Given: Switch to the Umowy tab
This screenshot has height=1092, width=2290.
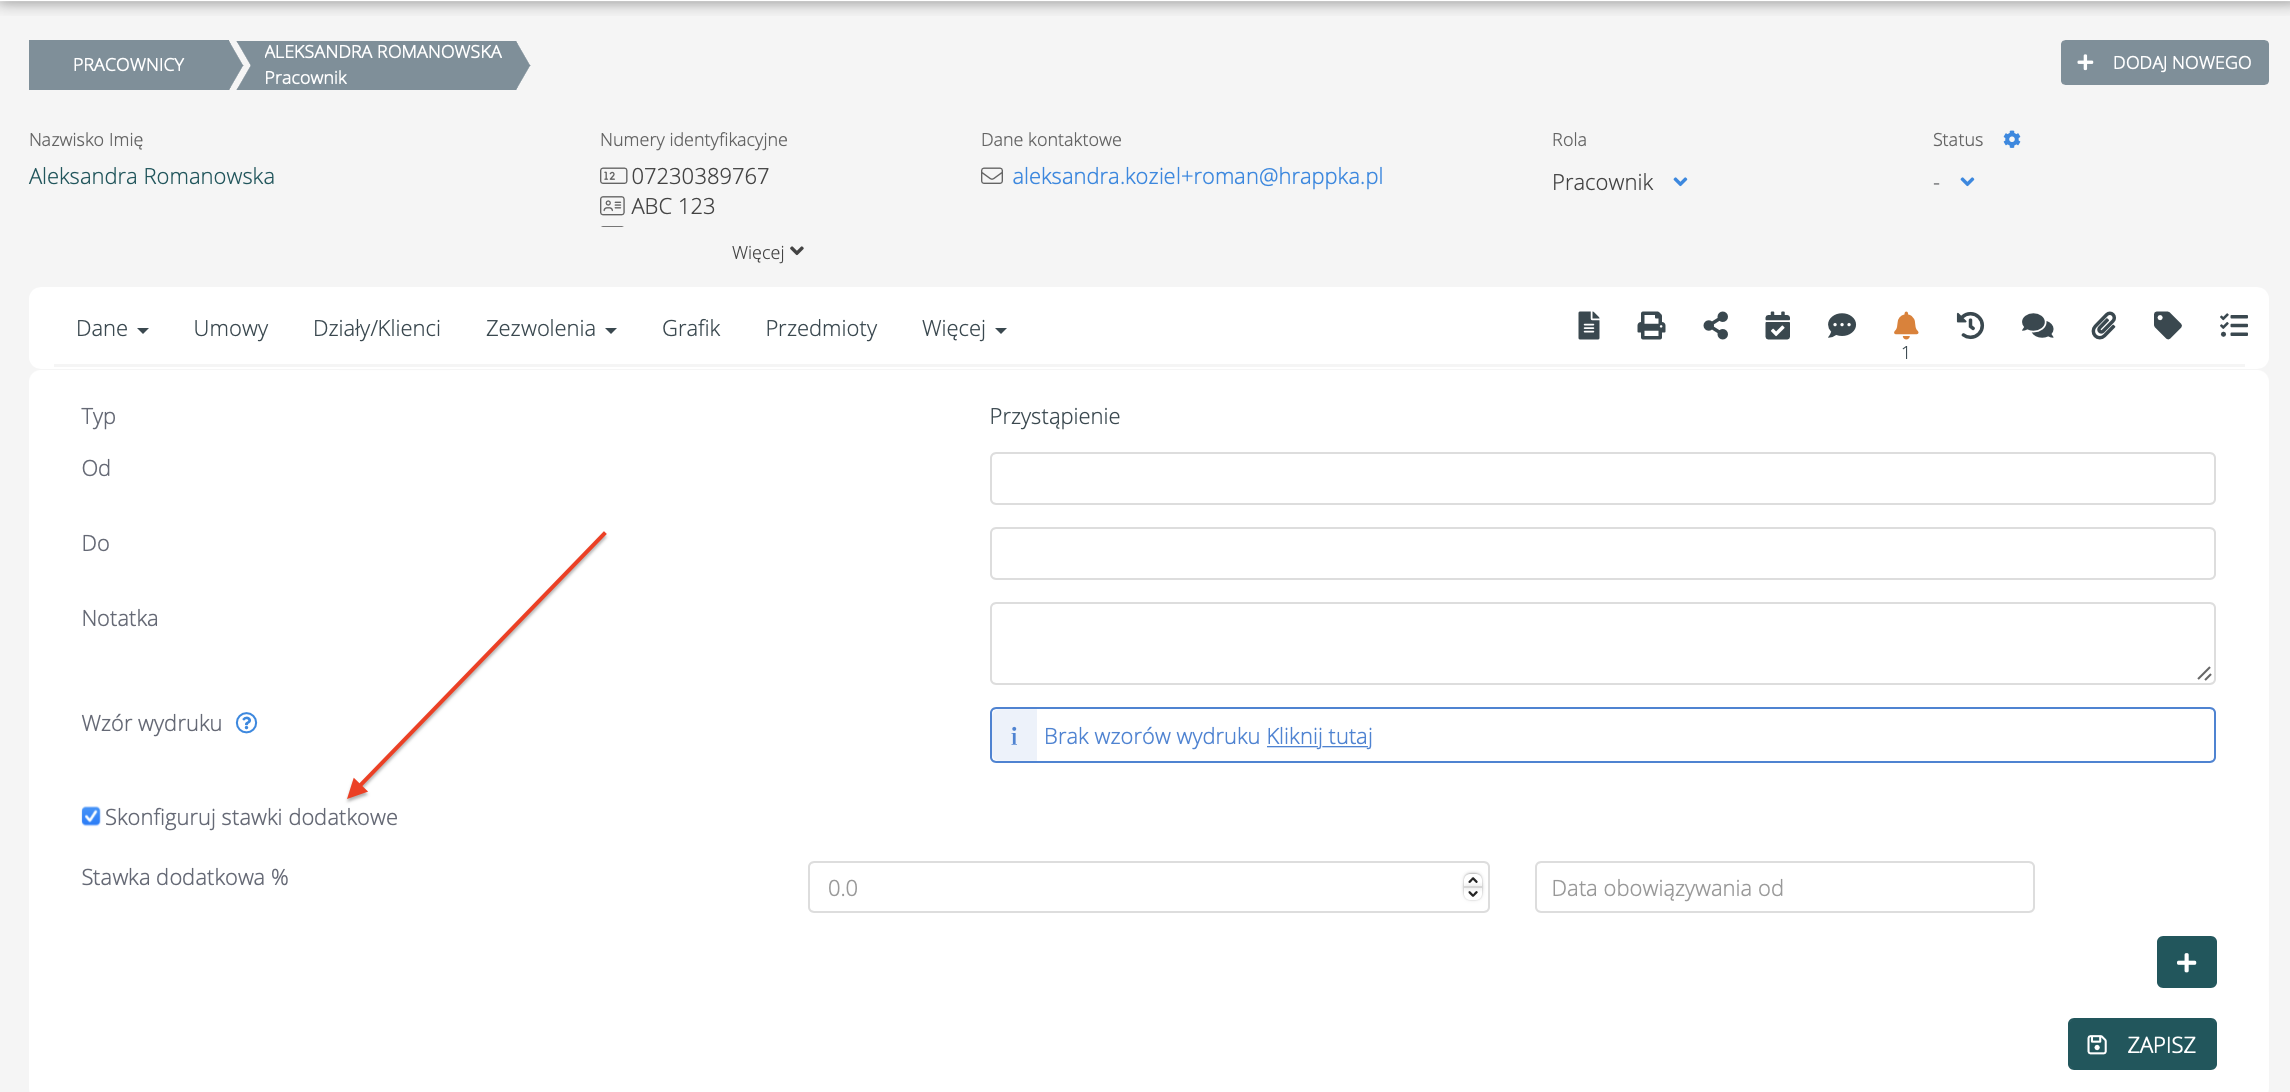Looking at the screenshot, I should coord(230,329).
